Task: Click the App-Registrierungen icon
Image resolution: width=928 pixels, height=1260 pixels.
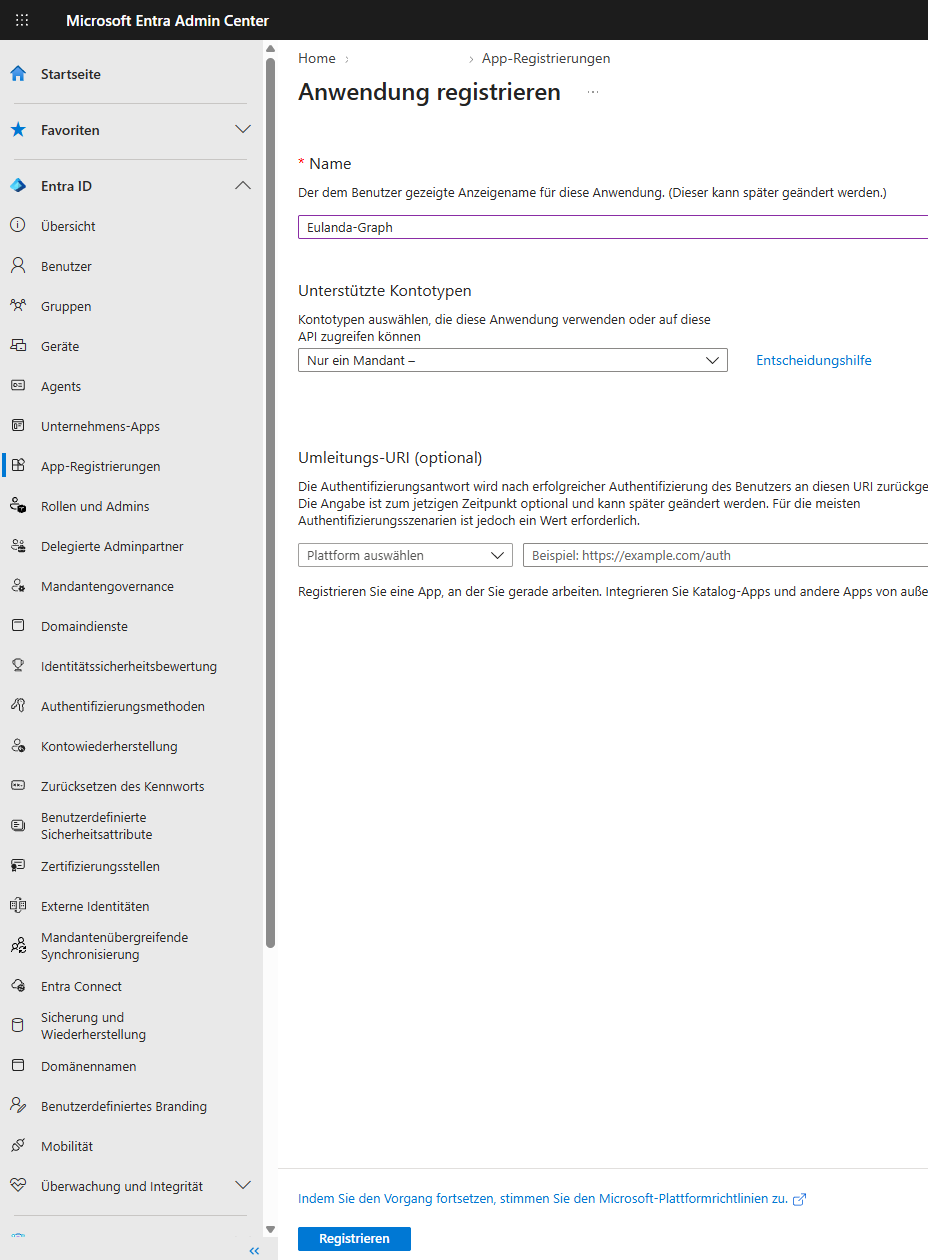Action: click(18, 466)
